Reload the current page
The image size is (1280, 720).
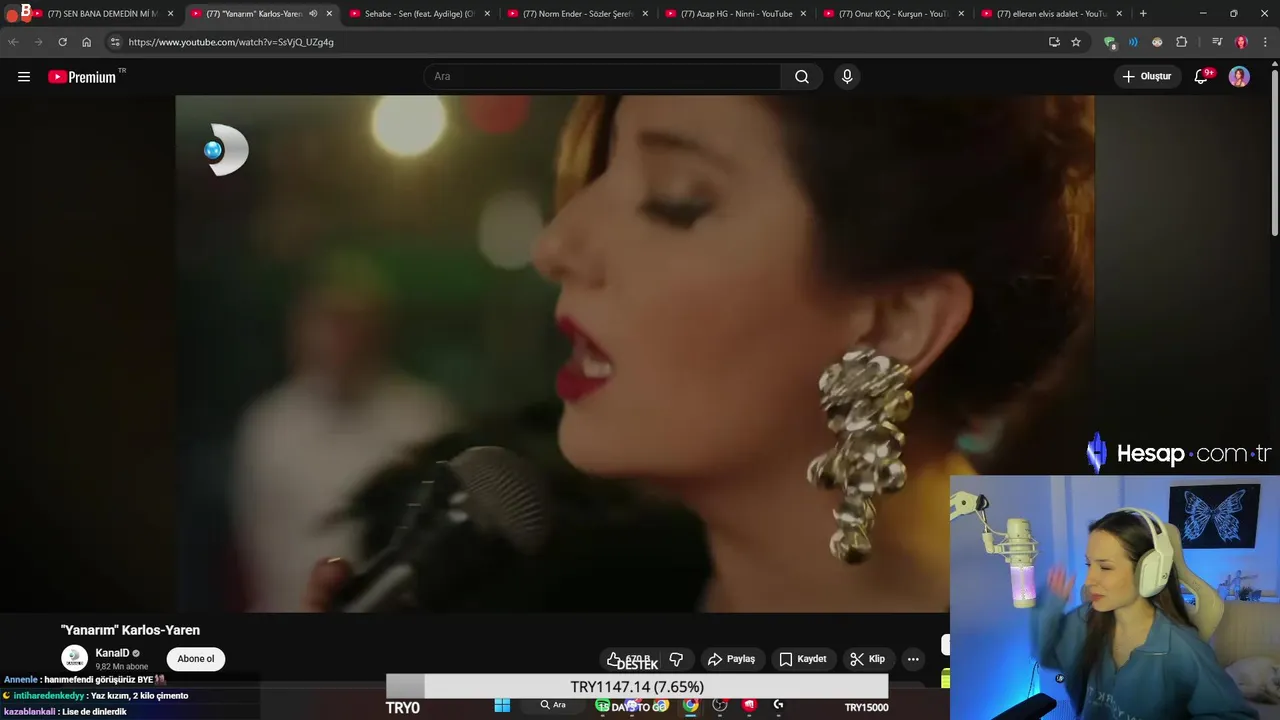pos(62,42)
